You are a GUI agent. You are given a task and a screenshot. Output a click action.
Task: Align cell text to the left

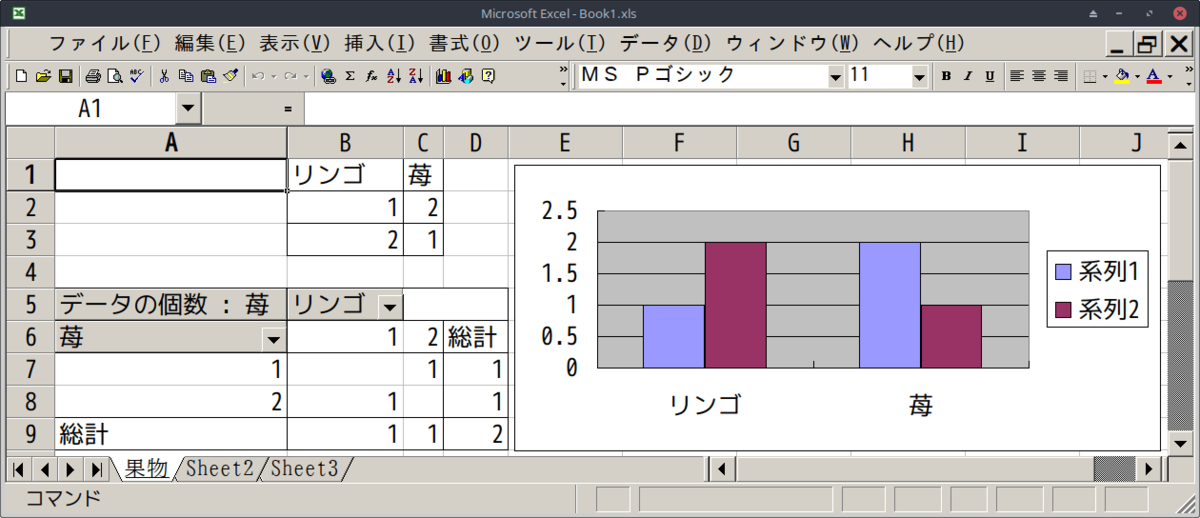[1016, 76]
